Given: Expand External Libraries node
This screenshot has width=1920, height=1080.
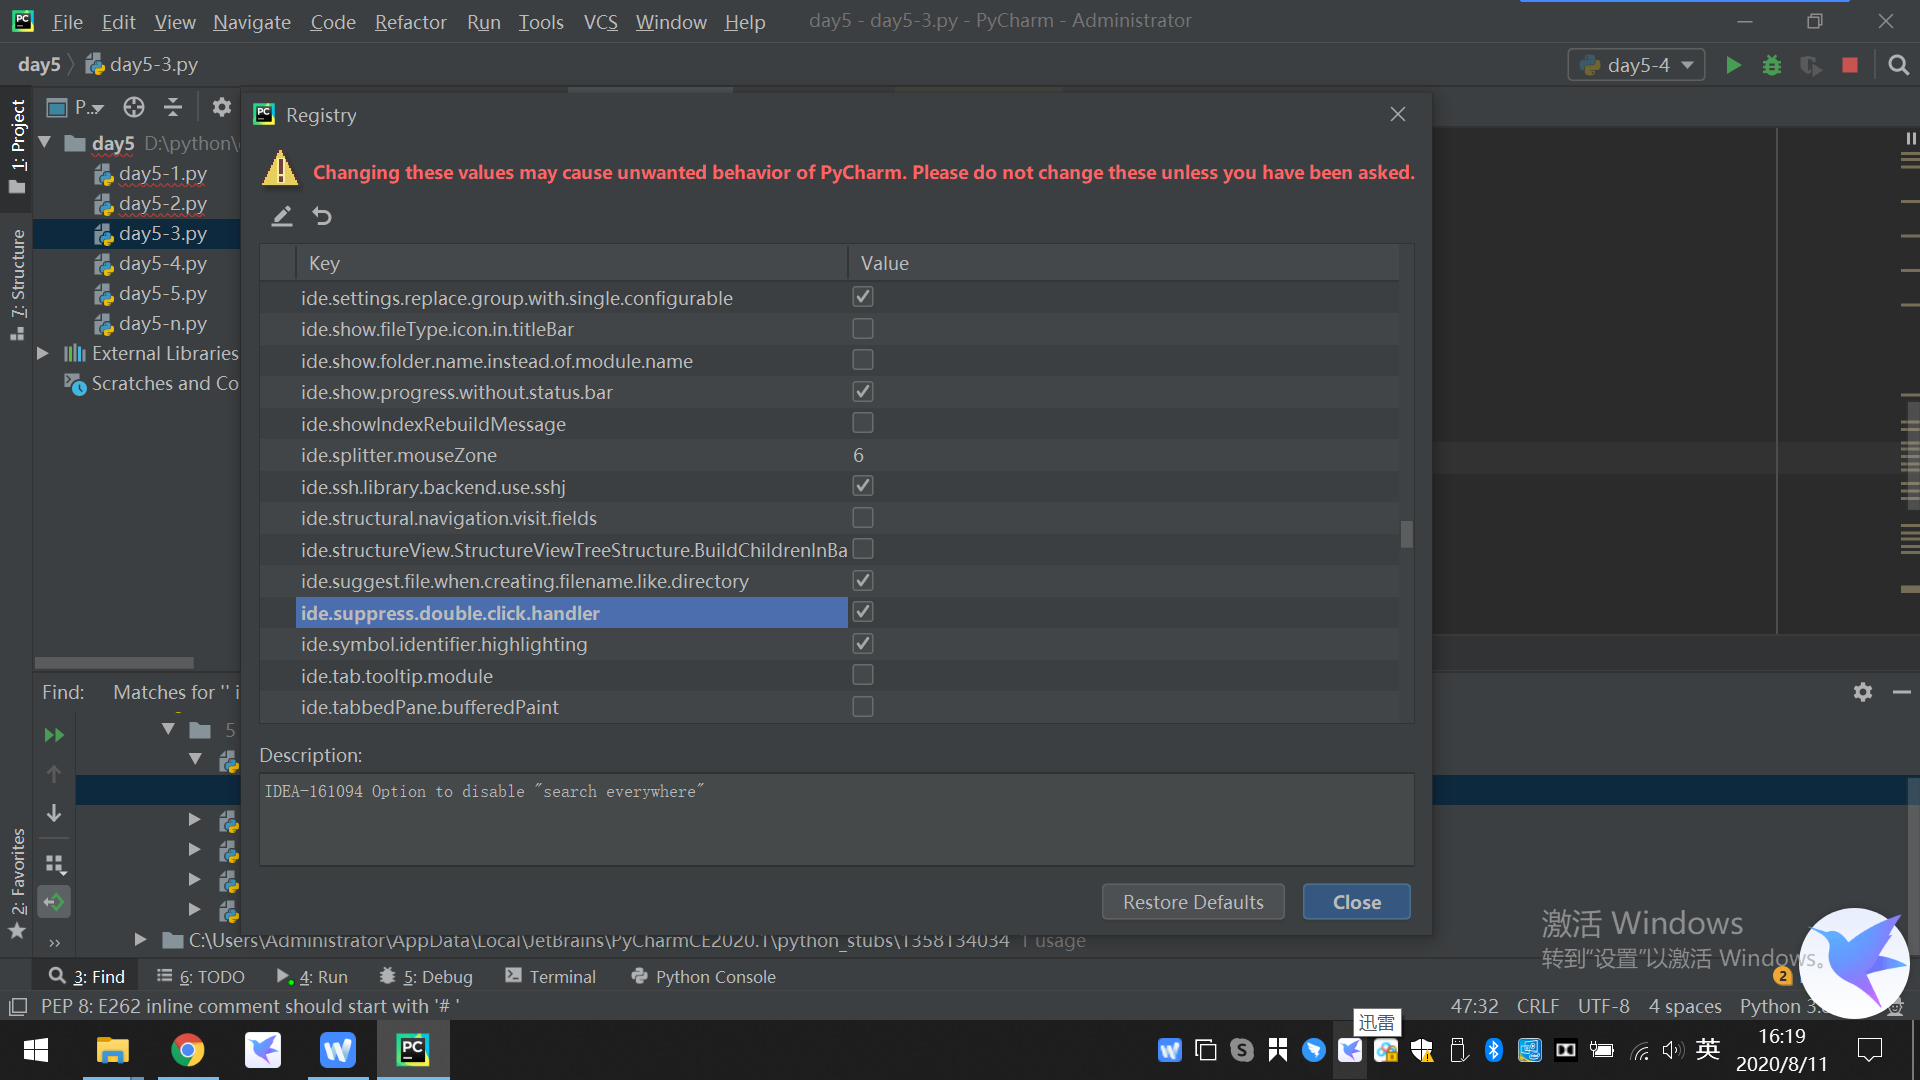Looking at the screenshot, I should (43, 353).
